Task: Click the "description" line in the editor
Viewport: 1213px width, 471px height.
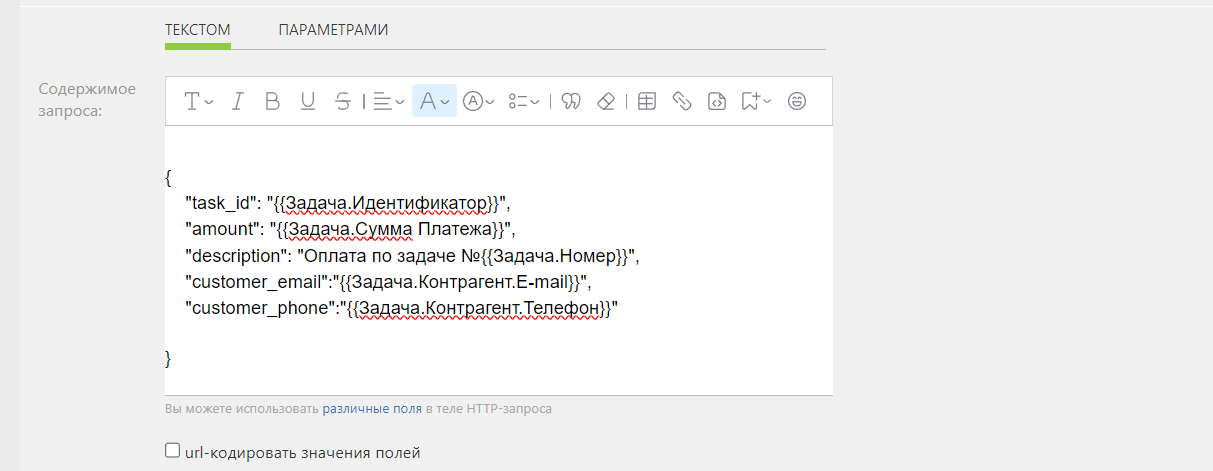Action: (412, 256)
